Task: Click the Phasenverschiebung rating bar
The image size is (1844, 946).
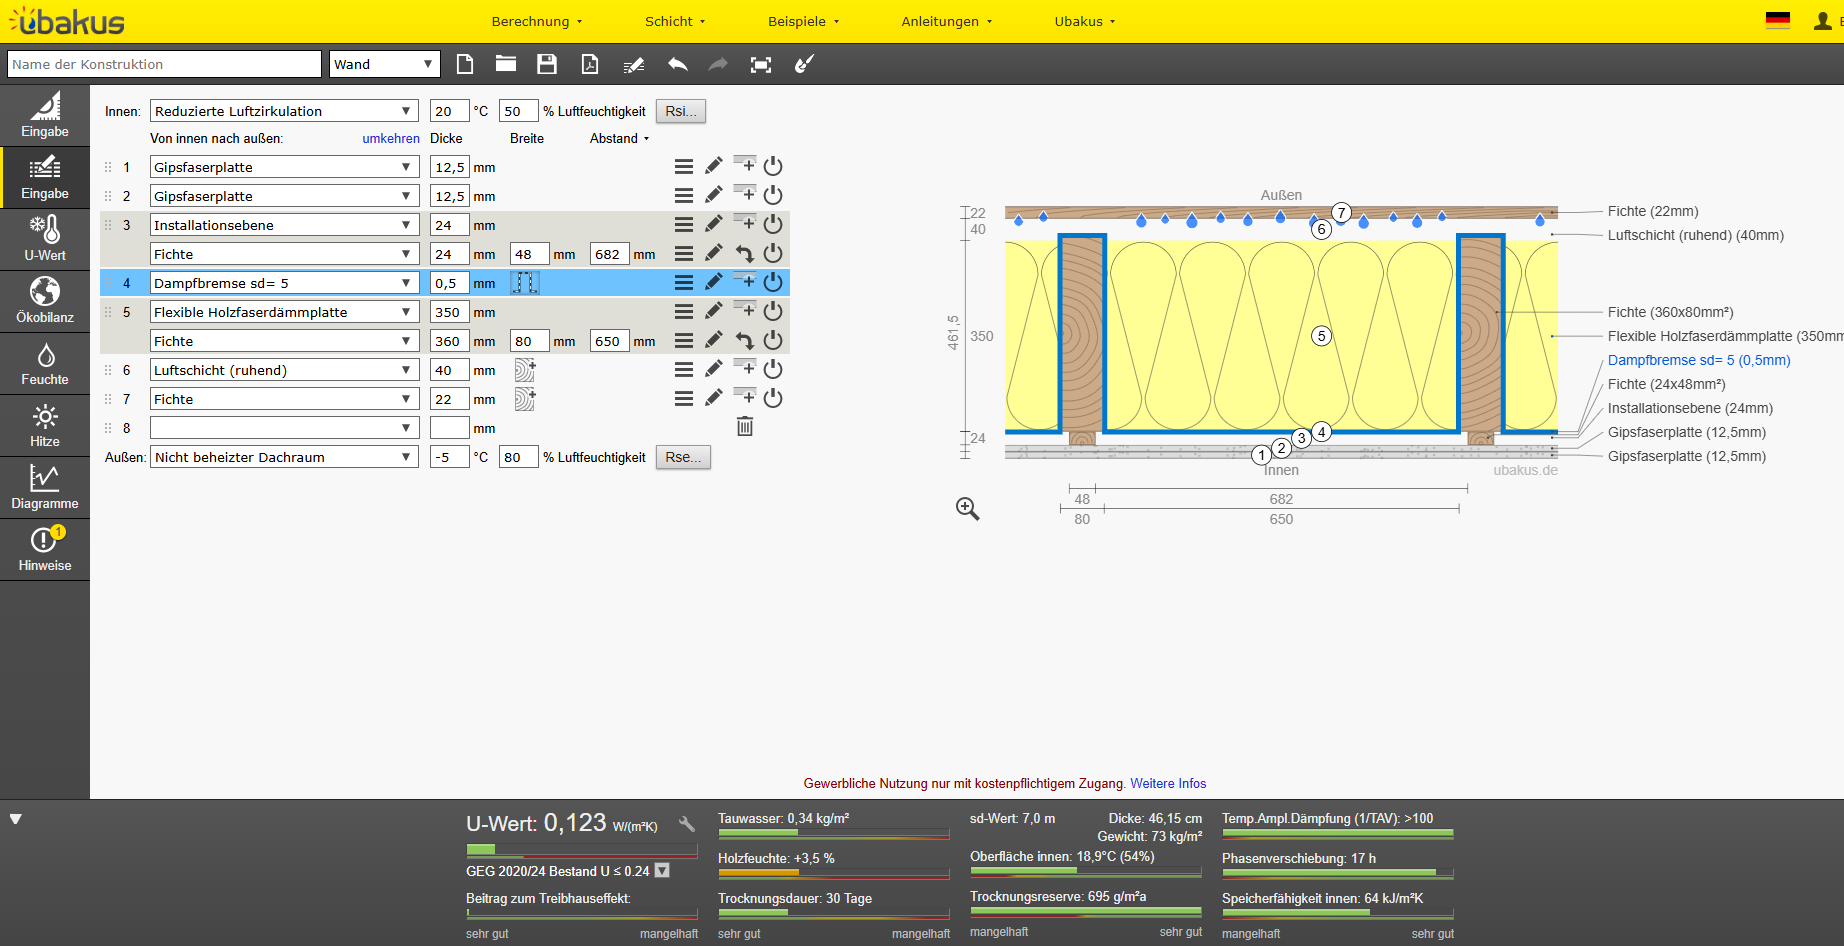Action: [1338, 873]
